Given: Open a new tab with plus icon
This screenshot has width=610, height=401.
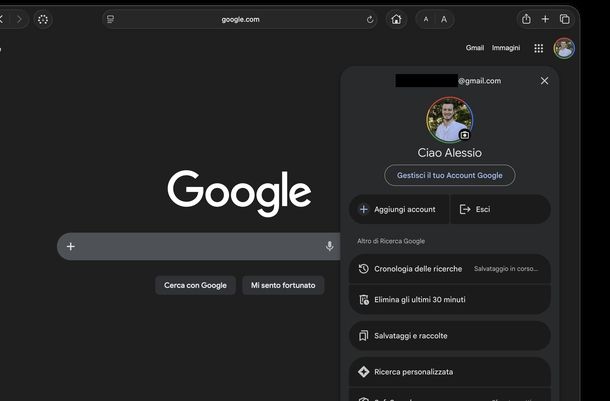Looking at the screenshot, I should pos(545,19).
